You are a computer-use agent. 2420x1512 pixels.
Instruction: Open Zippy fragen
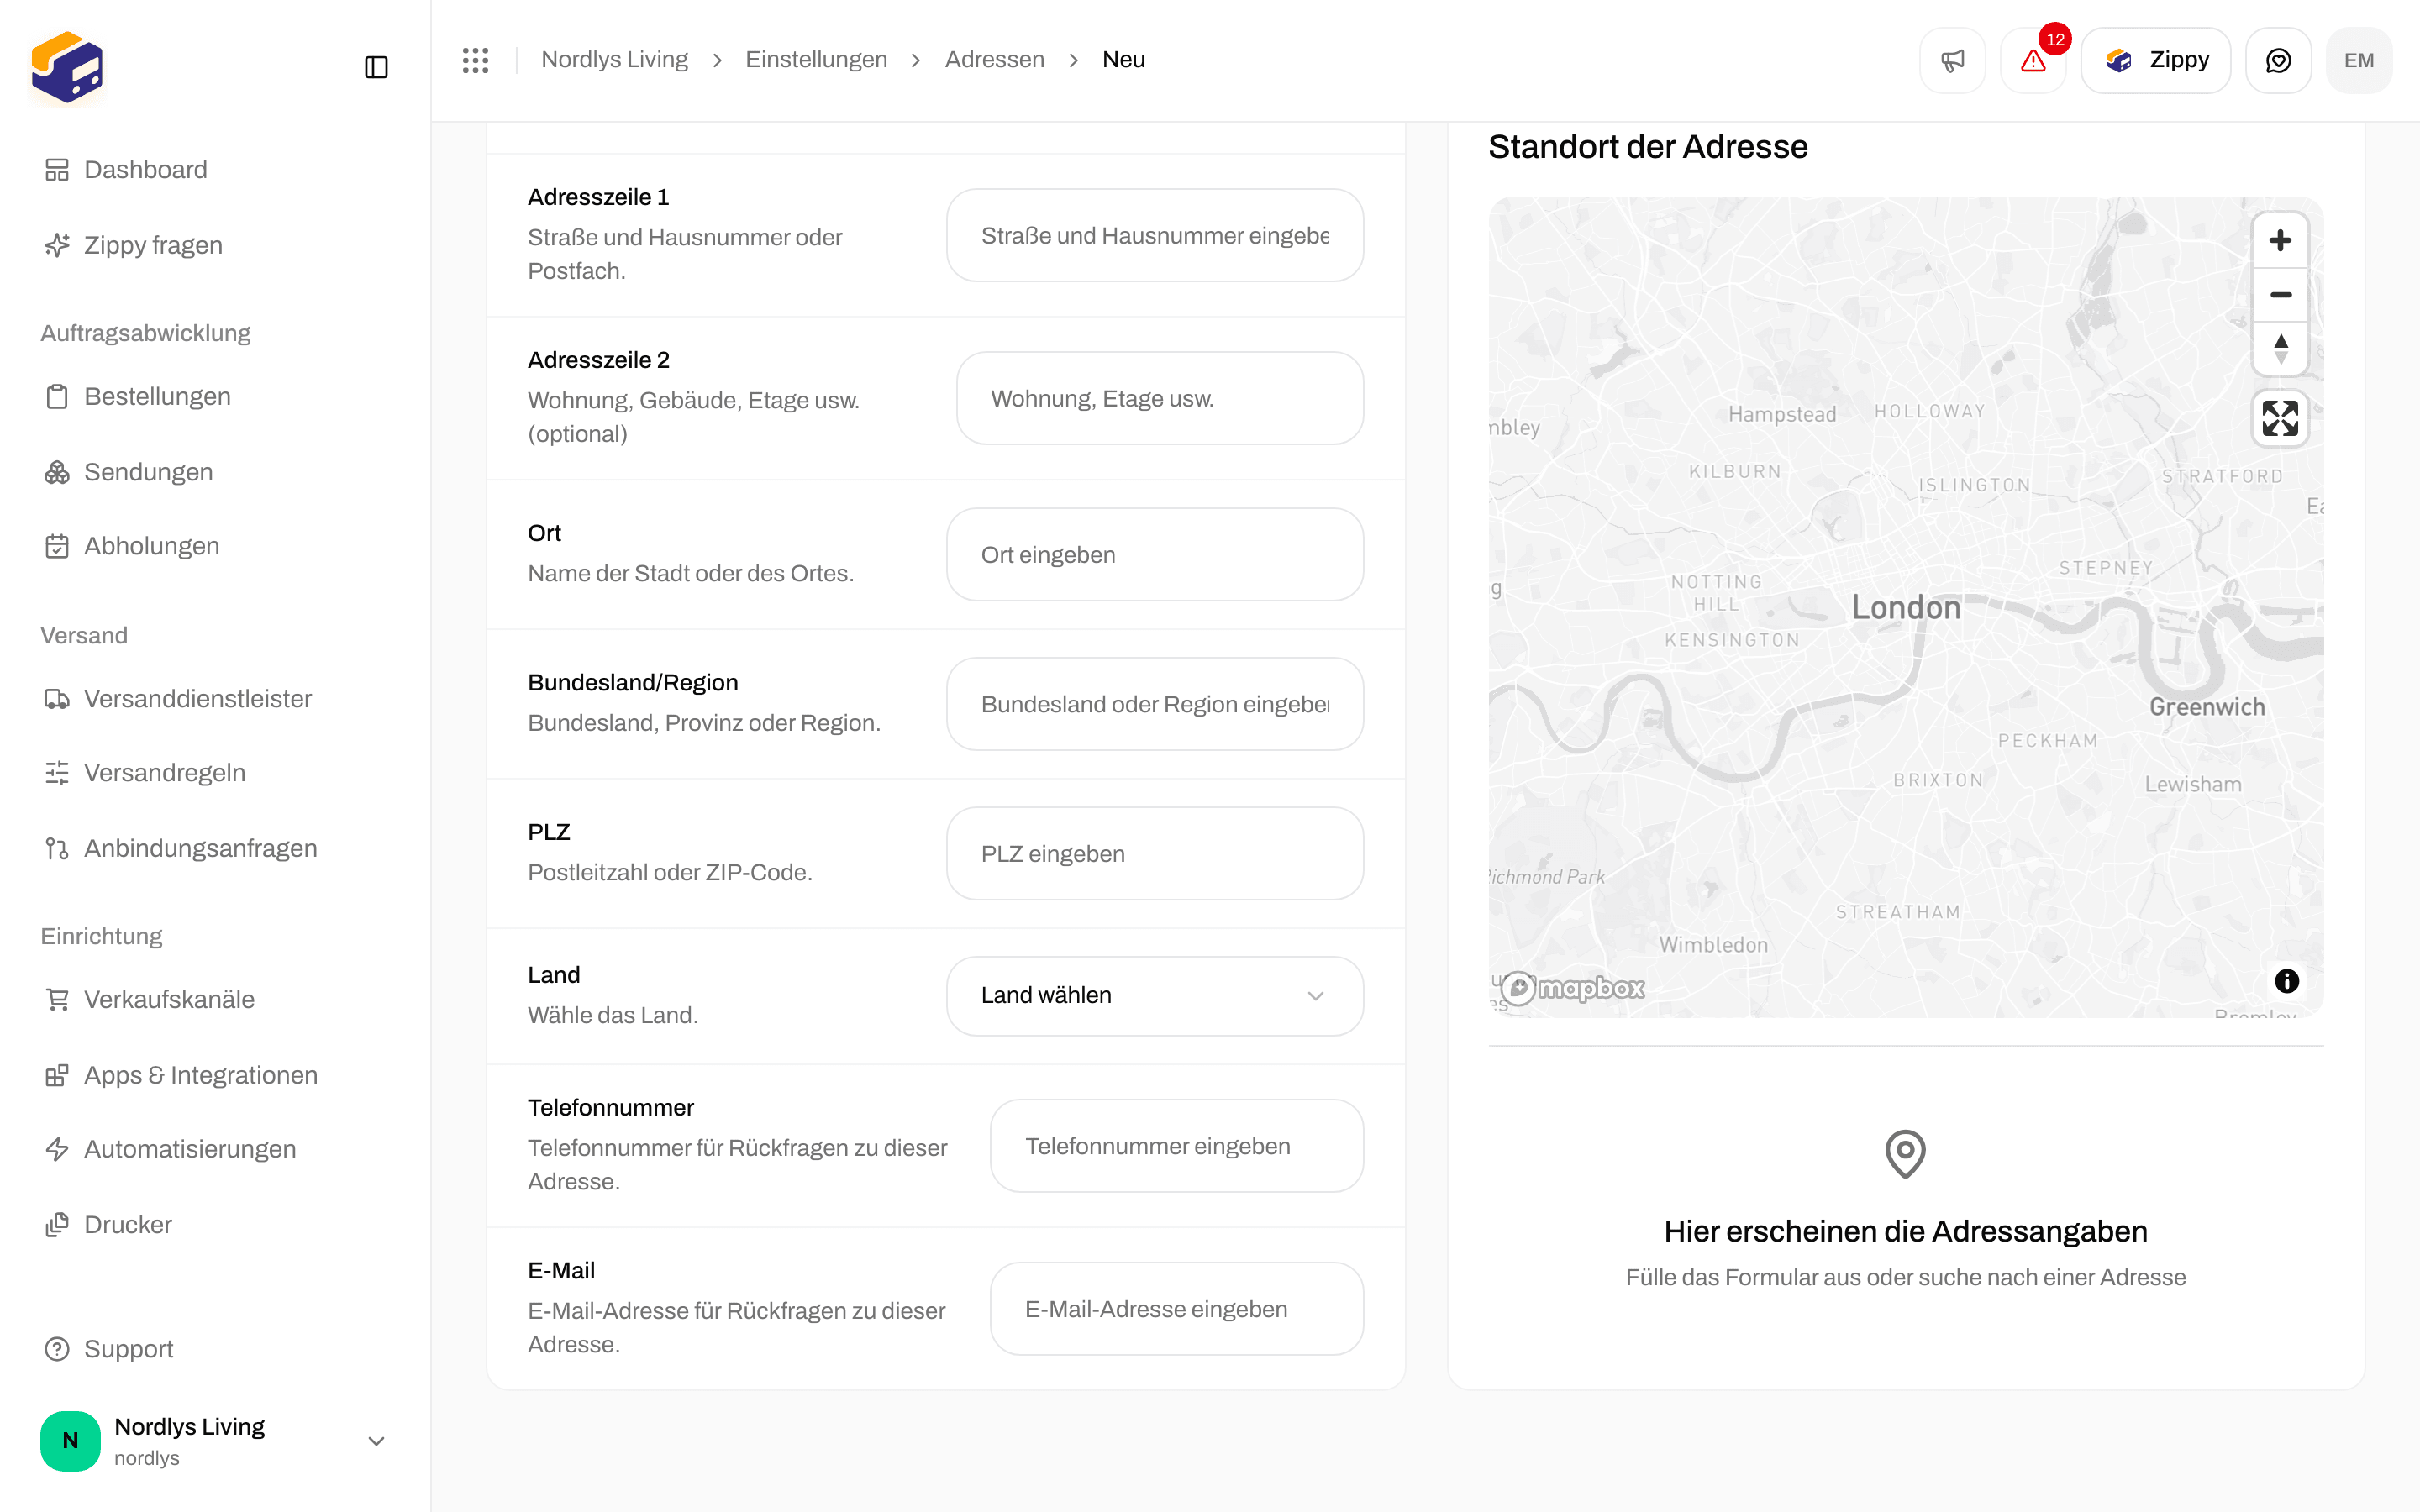coord(215,245)
